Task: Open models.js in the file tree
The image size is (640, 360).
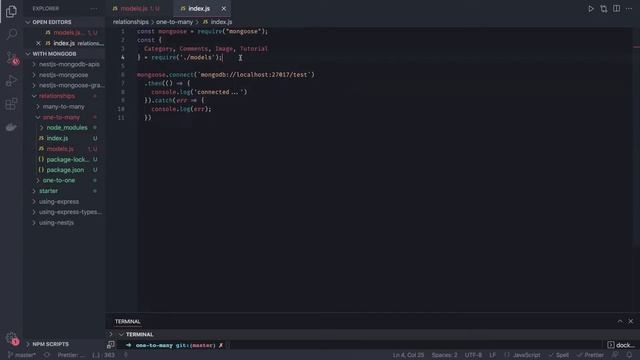Action: (60, 149)
